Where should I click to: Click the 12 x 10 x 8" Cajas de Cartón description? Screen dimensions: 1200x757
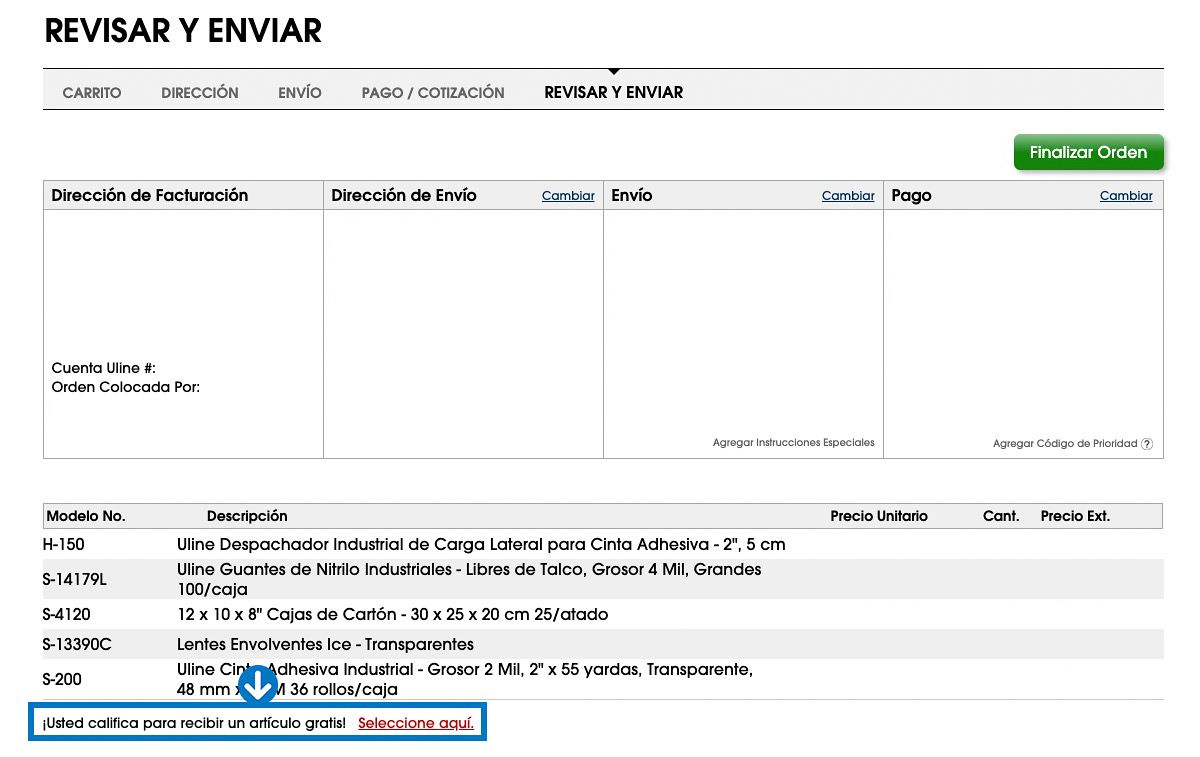[392, 614]
